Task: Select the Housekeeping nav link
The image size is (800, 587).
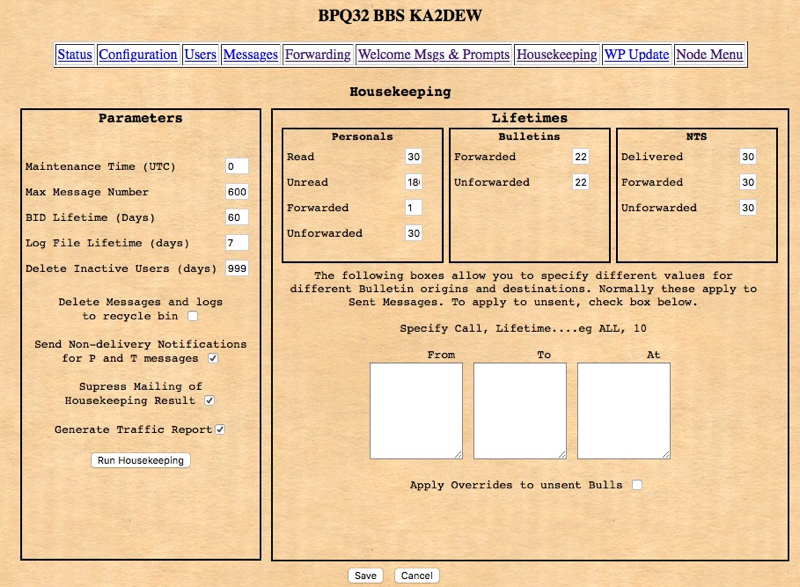Action: 557,55
